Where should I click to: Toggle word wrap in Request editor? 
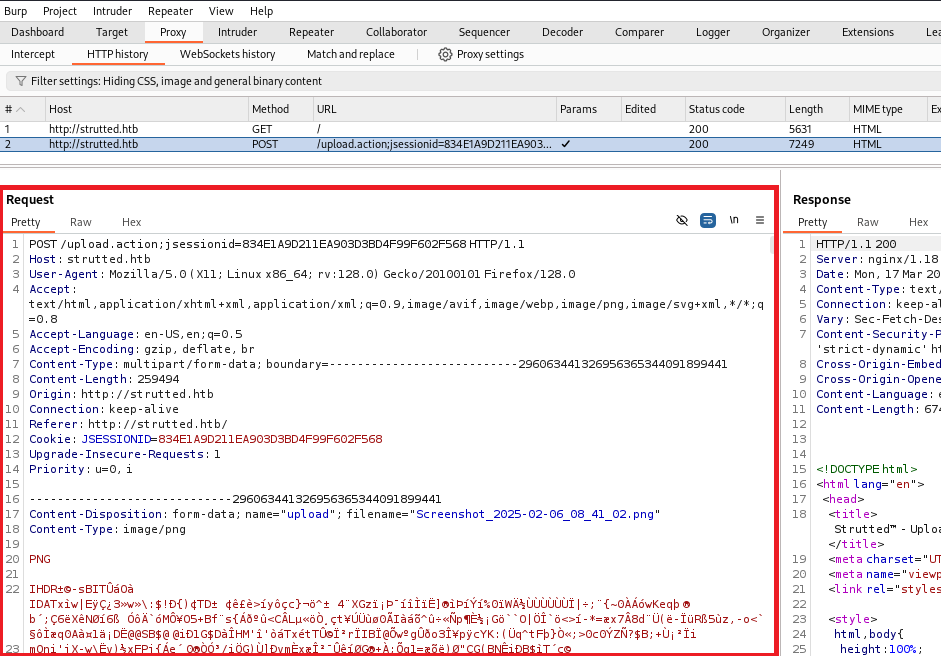click(708, 220)
